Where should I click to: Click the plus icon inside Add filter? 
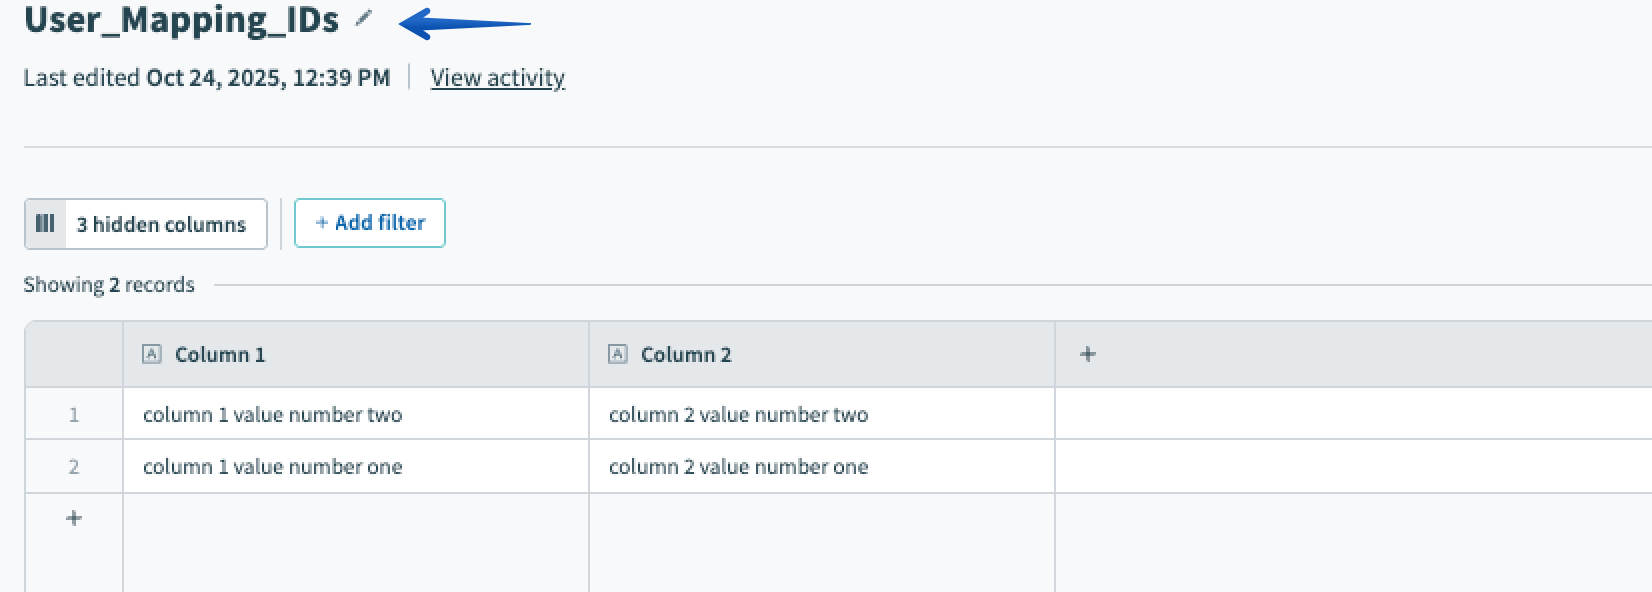tap(321, 222)
